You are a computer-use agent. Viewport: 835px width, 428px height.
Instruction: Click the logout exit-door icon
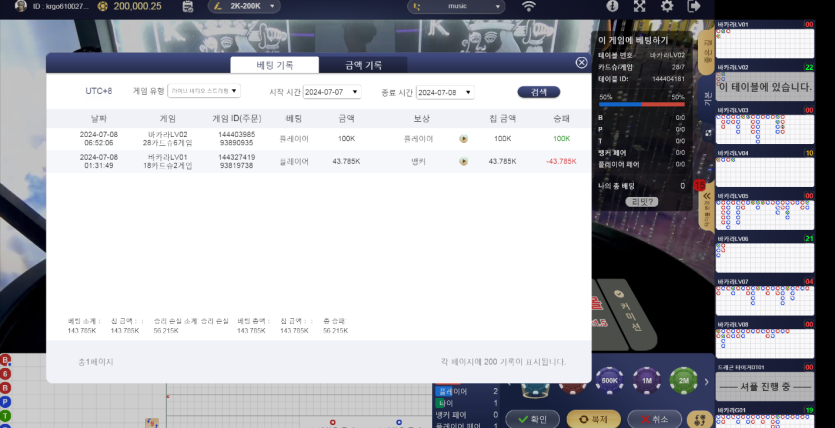click(694, 6)
